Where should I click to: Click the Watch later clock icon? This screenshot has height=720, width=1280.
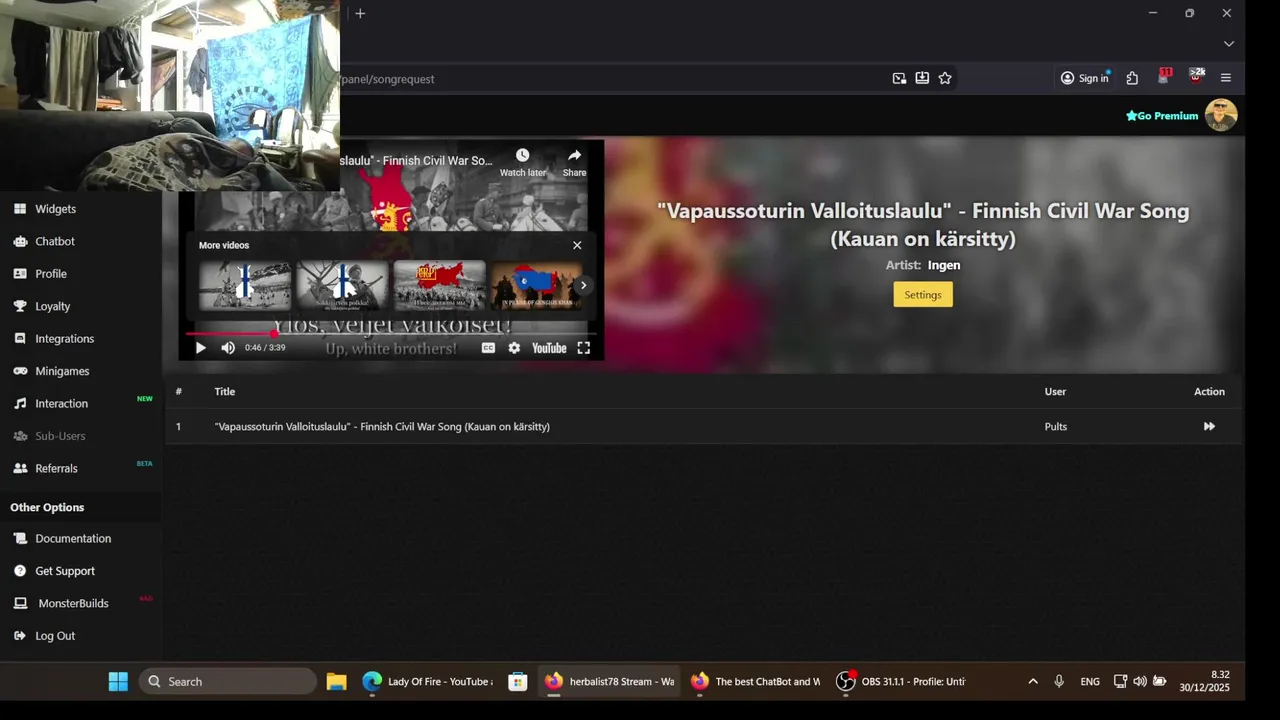click(522, 155)
